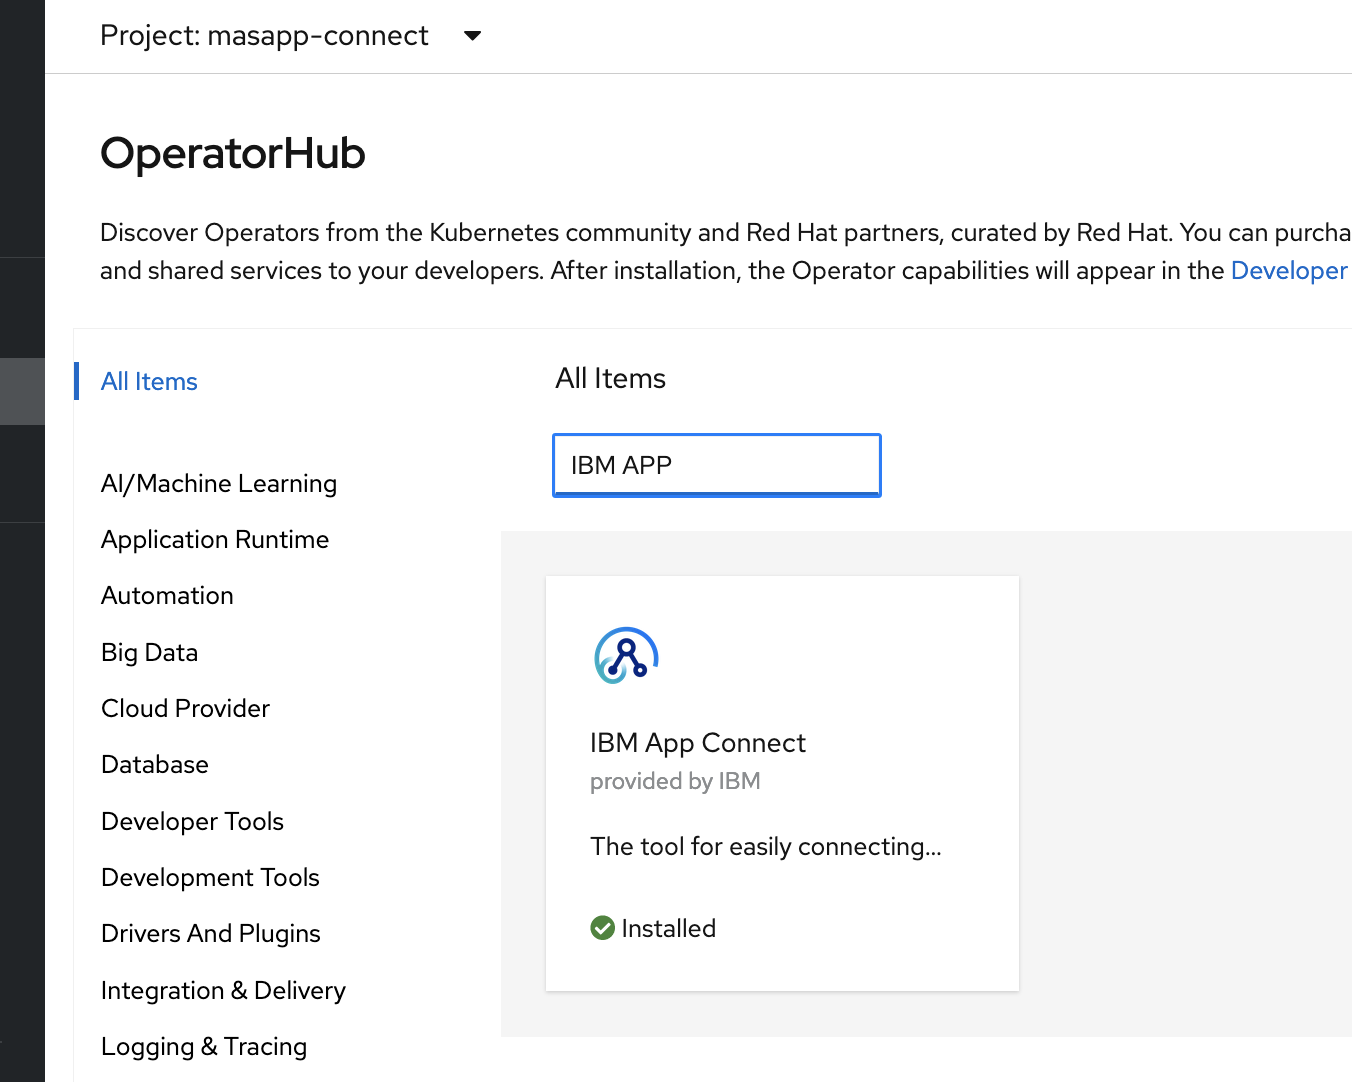Click the green Installed checkmark icon
This screenshot has width=1352, height=1082.
point(602,928)
